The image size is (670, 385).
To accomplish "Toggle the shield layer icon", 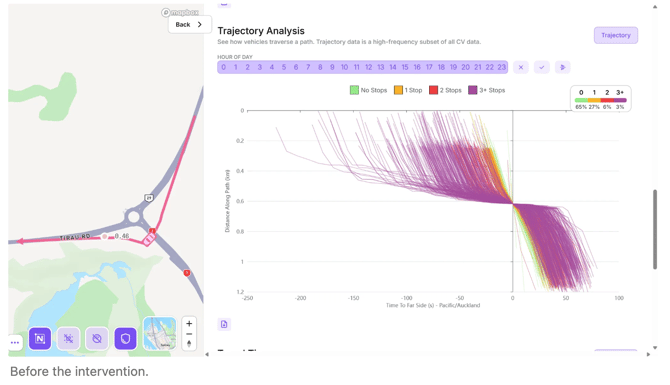I will [125, 338].
